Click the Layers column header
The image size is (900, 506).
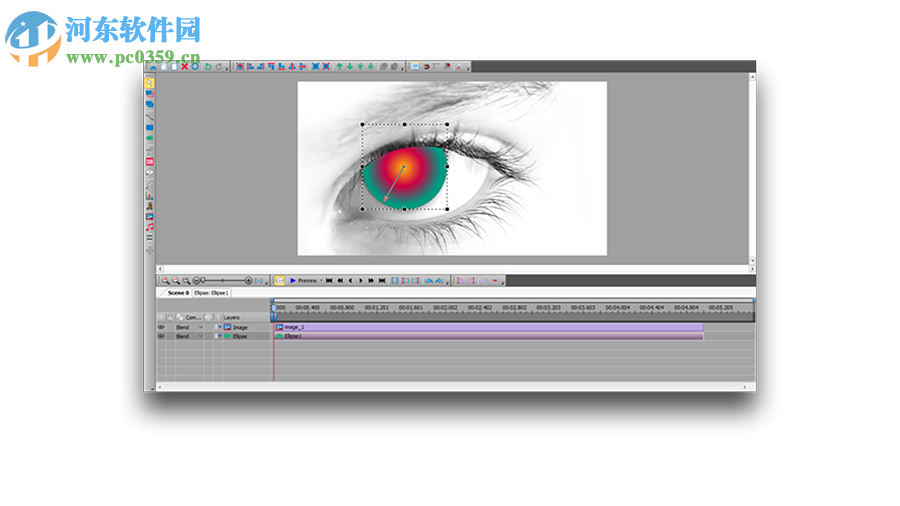(231, 317)
